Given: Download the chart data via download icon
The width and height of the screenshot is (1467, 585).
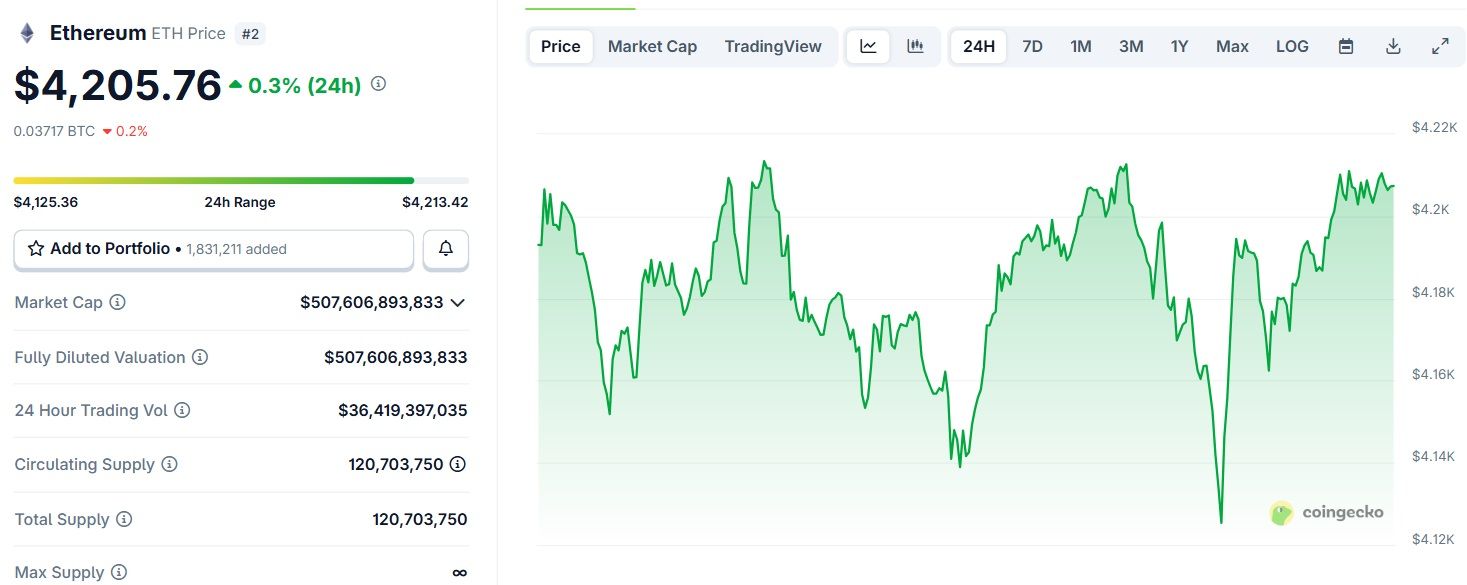Looking at the screenshot, I should pos(1393,45).
